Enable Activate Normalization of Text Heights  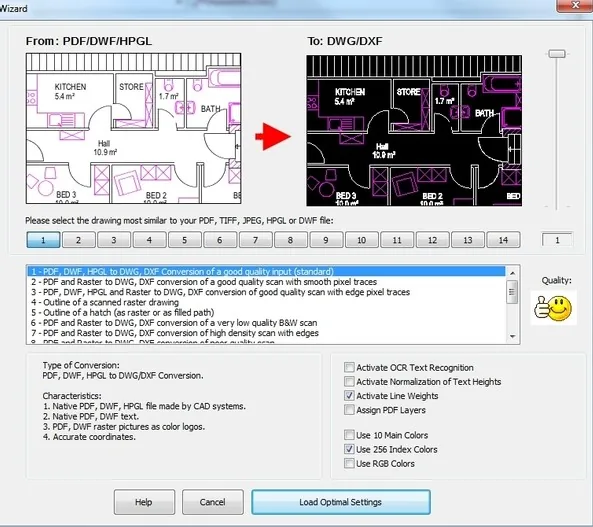(x=349, y=381)
